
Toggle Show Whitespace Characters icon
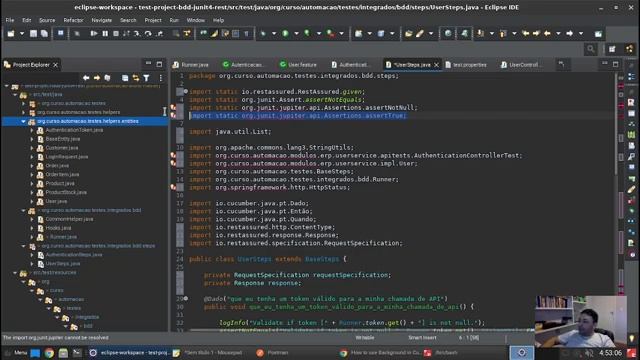click(x=246, y=33)
